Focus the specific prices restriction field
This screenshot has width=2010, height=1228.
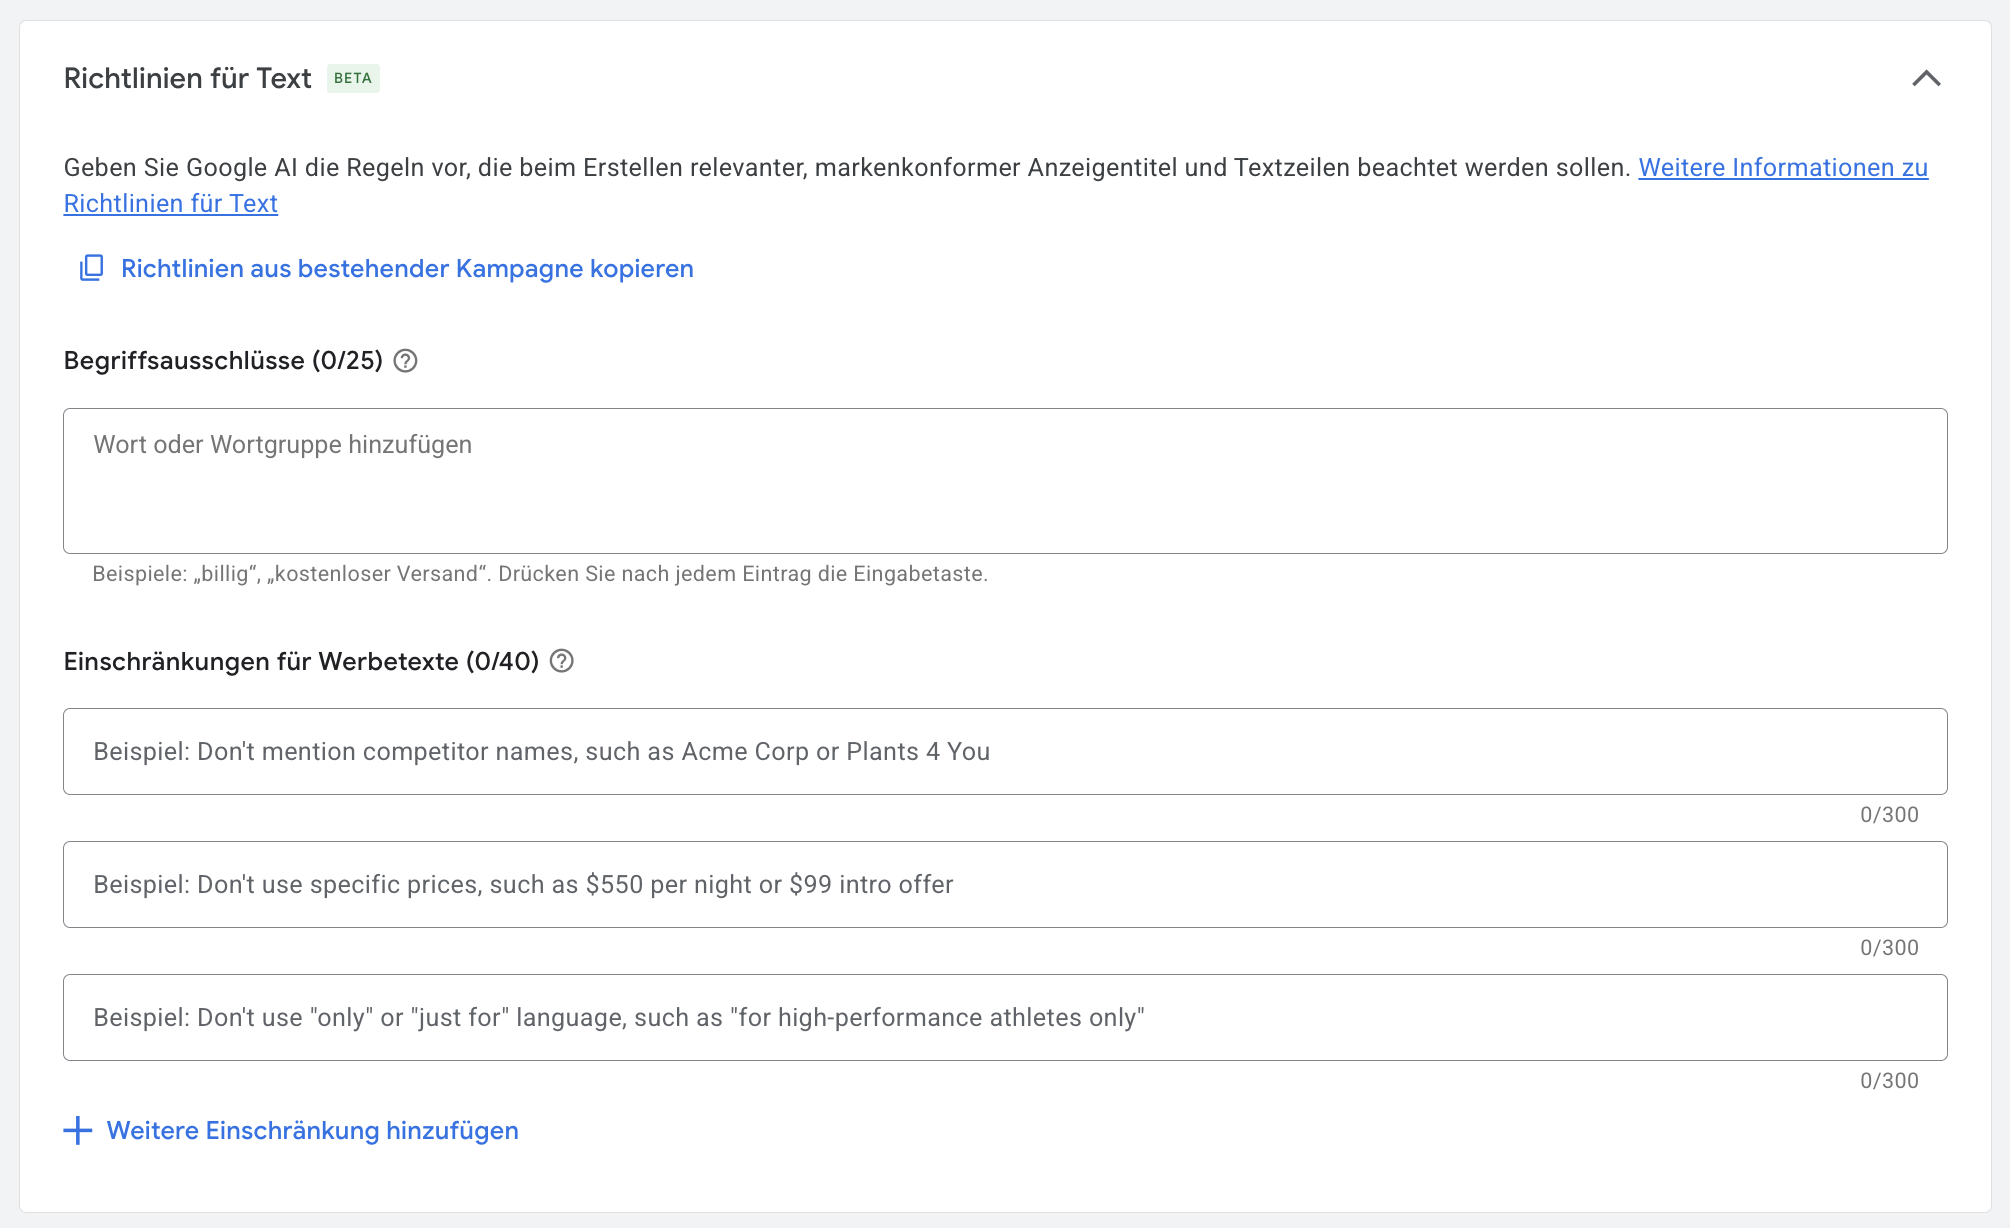tap(1004, 885)
